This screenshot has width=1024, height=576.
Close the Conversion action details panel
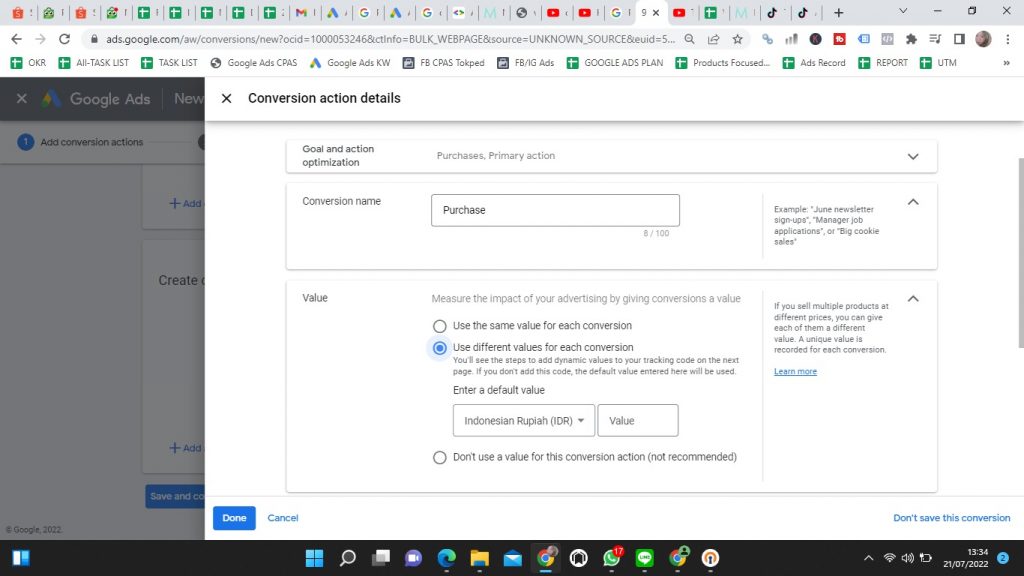(226, 99)
